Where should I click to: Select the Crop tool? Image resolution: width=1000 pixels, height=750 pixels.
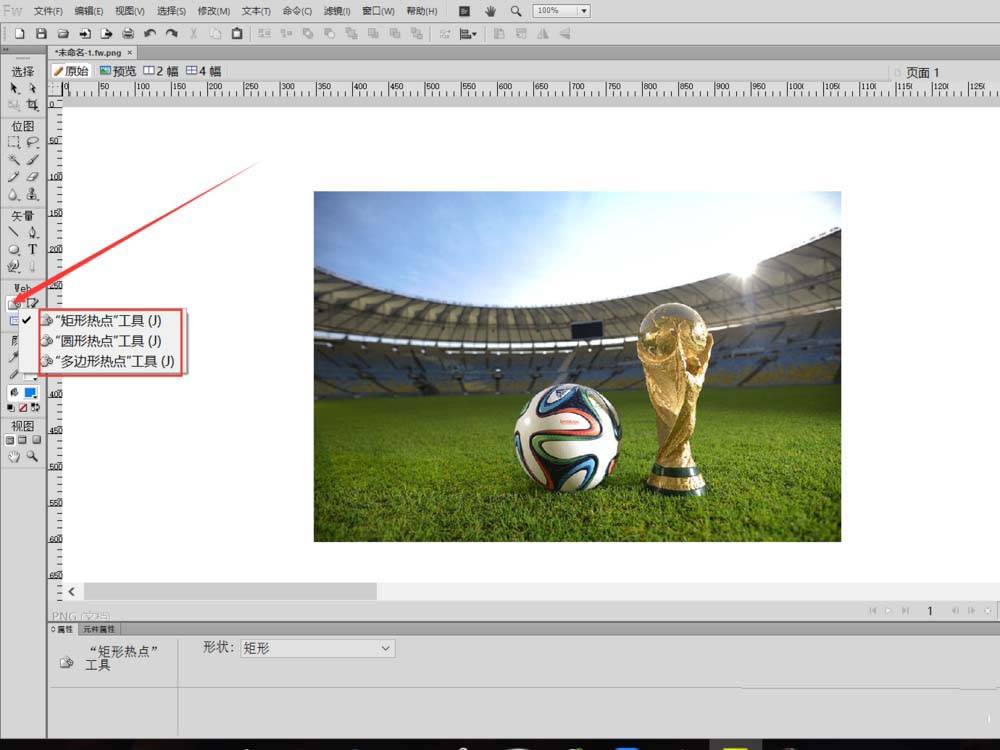(32, 105)
